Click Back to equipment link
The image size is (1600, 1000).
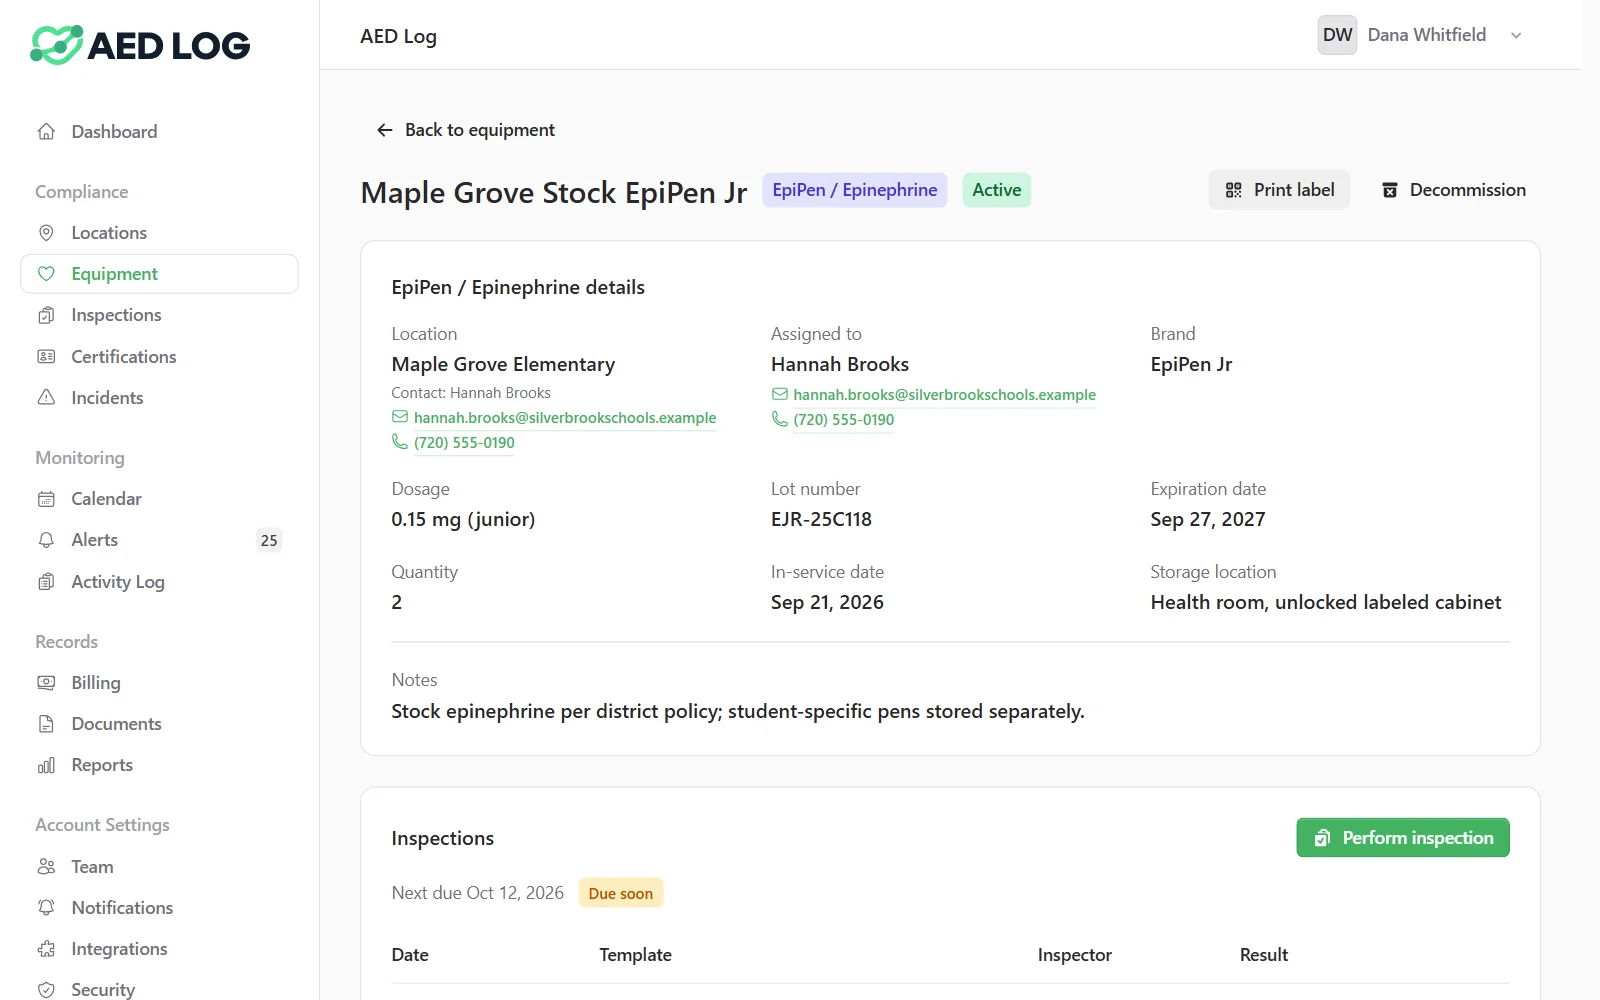465,130
